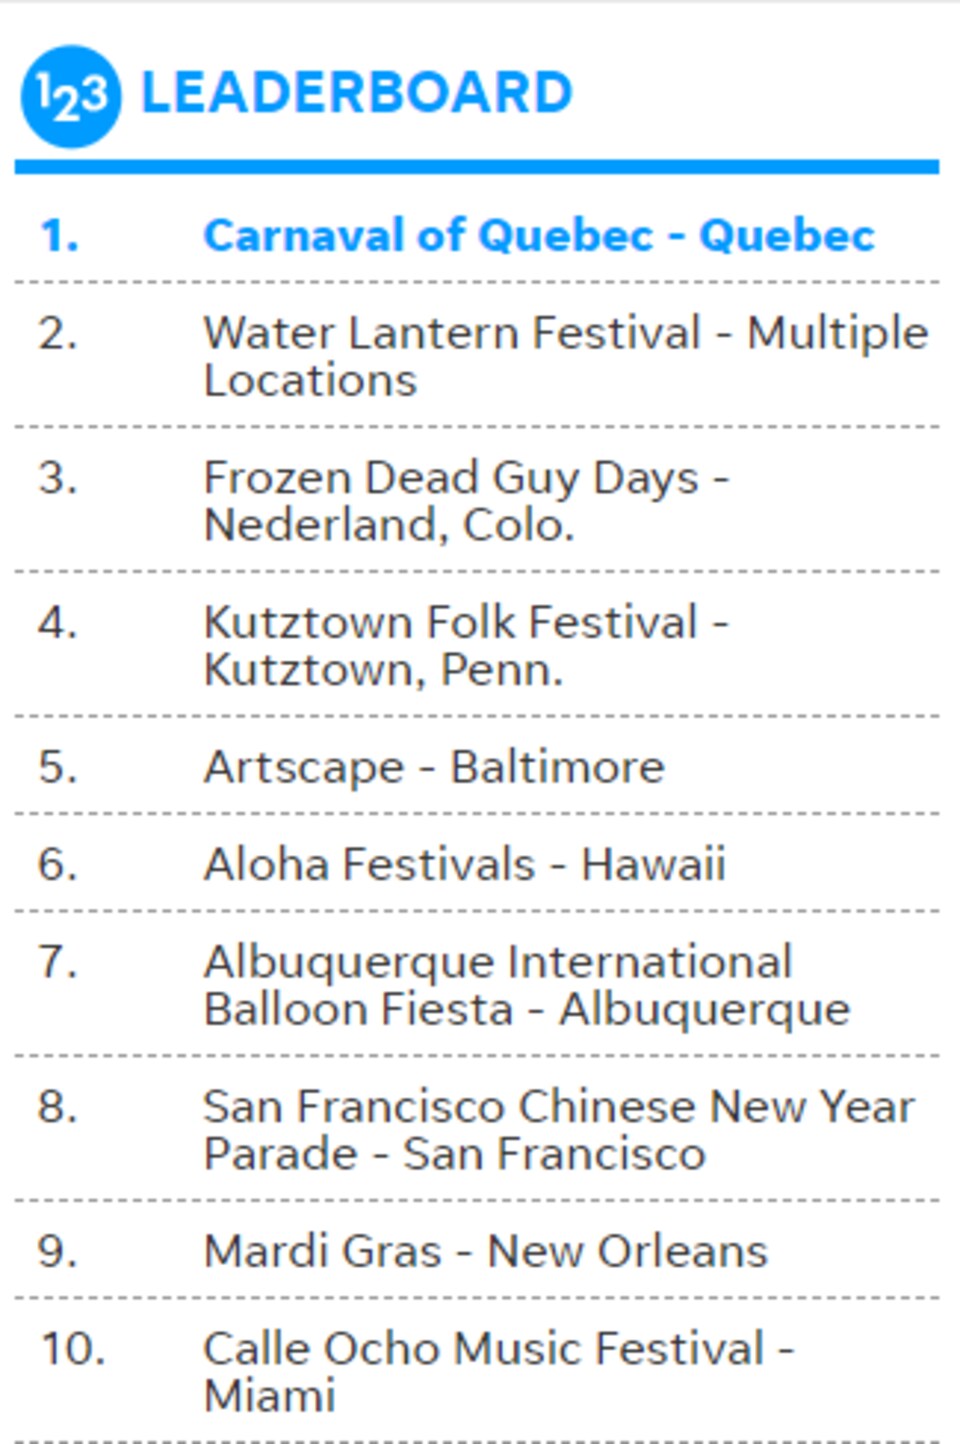Click the LEADERBOARD heading text

coord(357,93)
